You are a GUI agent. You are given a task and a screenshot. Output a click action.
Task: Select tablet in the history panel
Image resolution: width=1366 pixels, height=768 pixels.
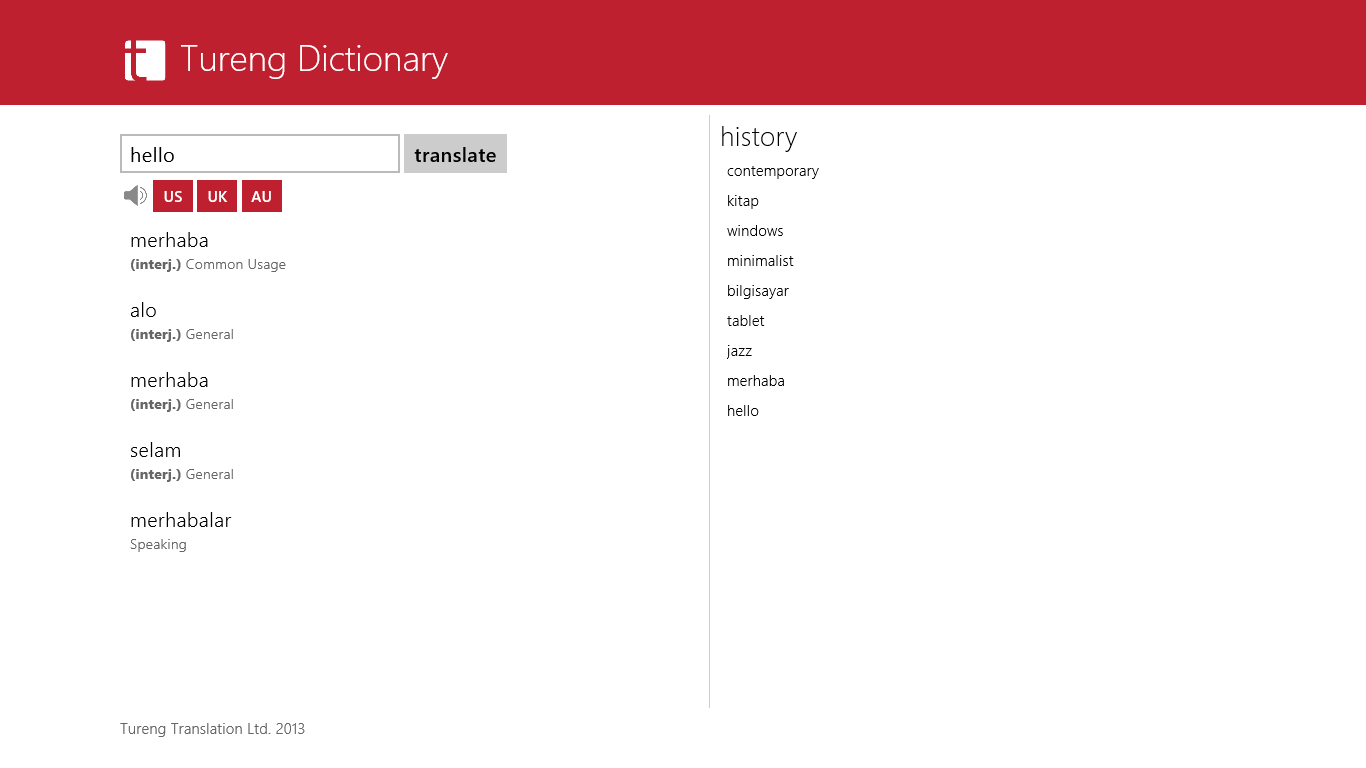point(745,321)
